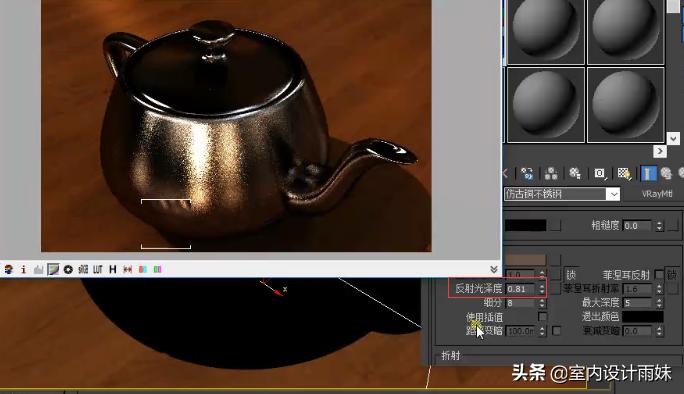Click the 最大深度 value field

point(638,303)
